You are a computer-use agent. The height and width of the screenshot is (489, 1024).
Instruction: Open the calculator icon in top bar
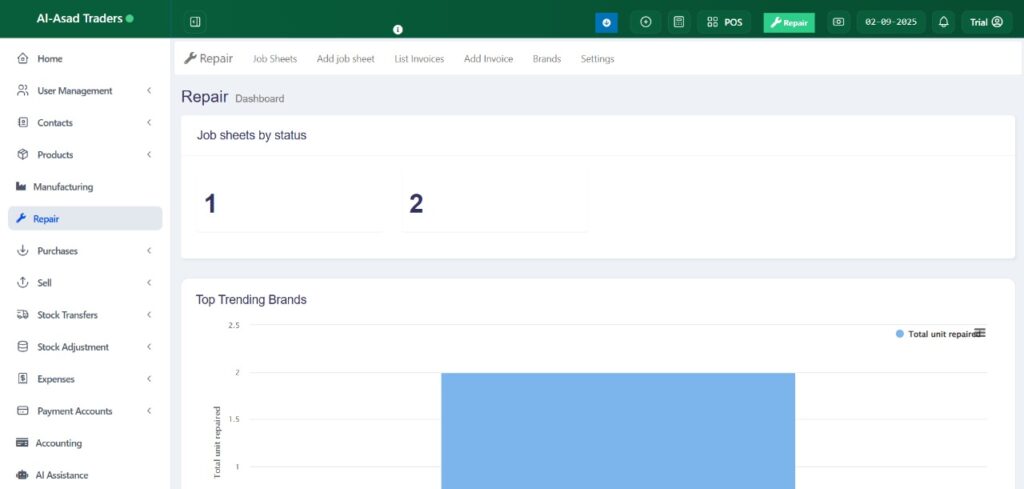[679, 22]
